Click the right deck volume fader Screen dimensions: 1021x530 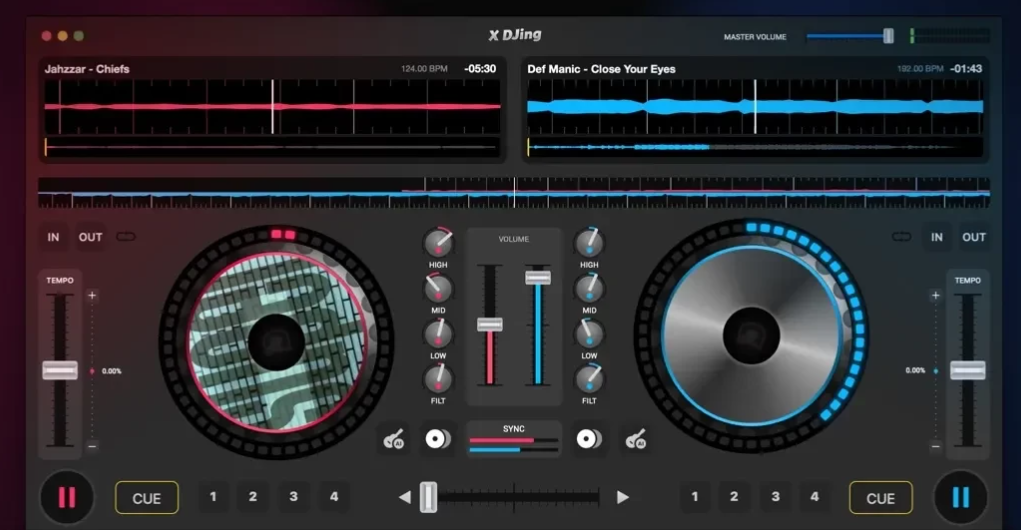tap(538, 277)
